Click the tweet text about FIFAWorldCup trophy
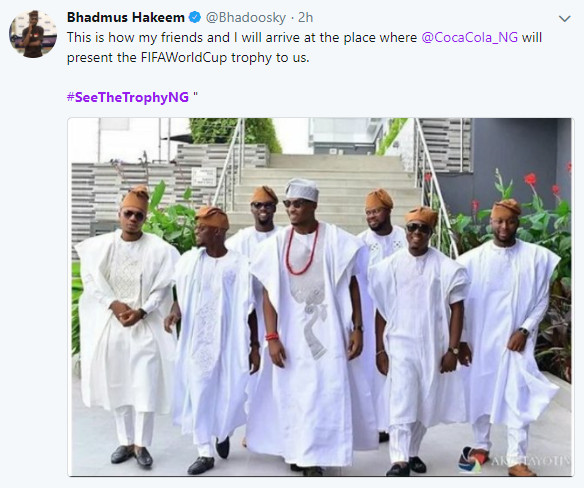The image size is (584, 488). click(x=304, y=48)
